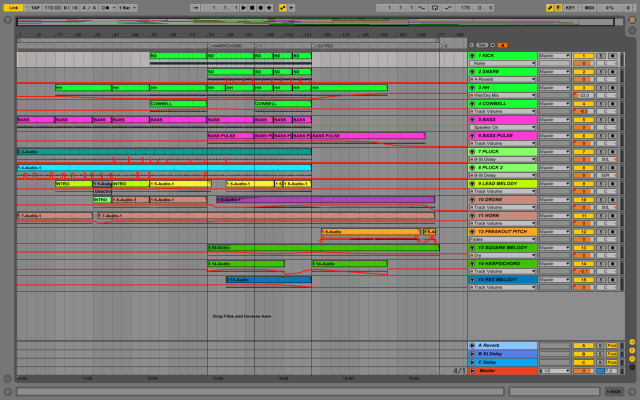Solo the 1 KICK track
Screen dimensions: 640x400
pyautogui.click(x=600, y=55)
